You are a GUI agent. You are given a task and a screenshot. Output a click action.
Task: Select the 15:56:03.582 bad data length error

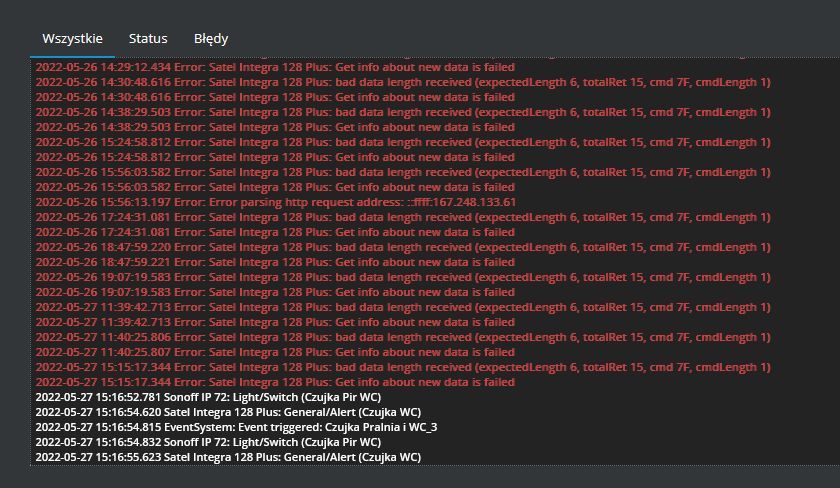click(x=403, y=172)
